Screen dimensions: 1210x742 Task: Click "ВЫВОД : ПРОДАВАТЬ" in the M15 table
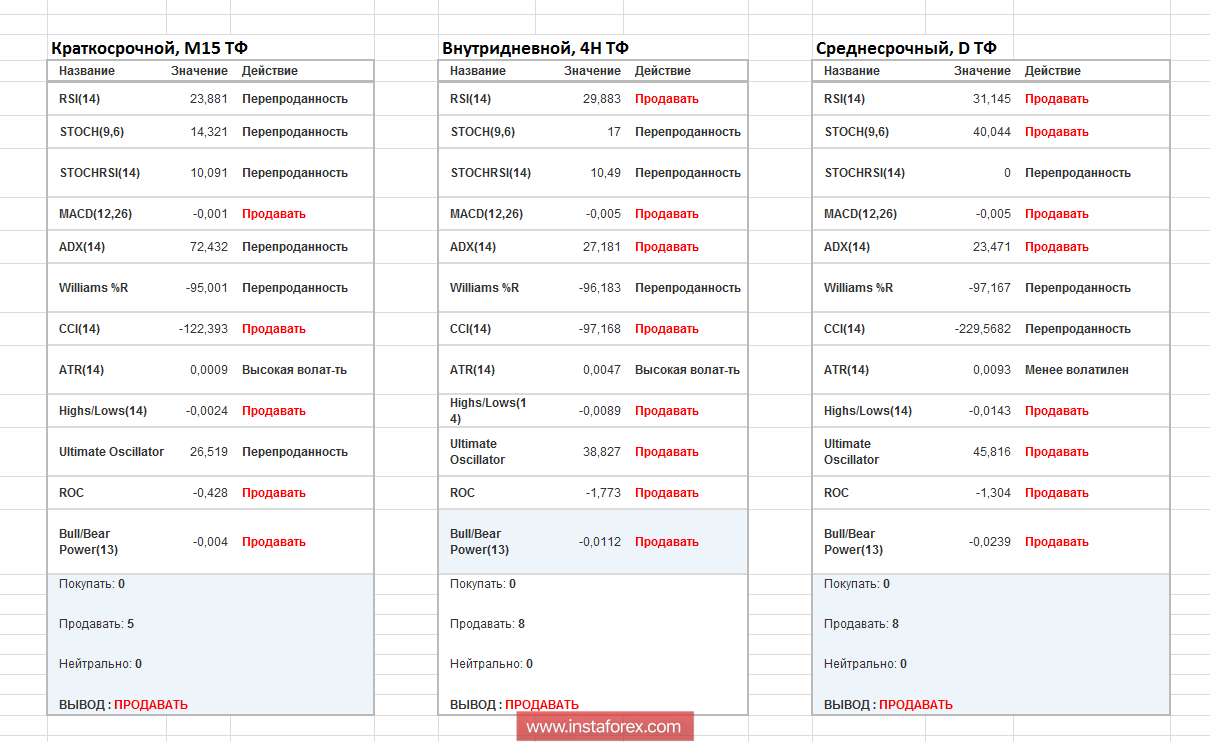[x=123, y=705]
